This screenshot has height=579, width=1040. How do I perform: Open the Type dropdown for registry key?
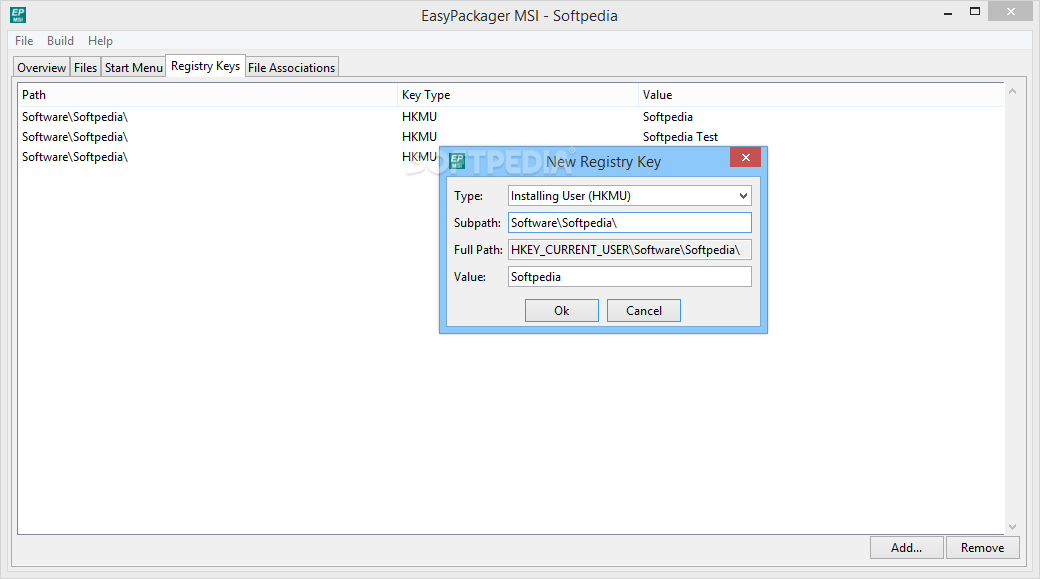pyautogui.click(x=629, y=196)
